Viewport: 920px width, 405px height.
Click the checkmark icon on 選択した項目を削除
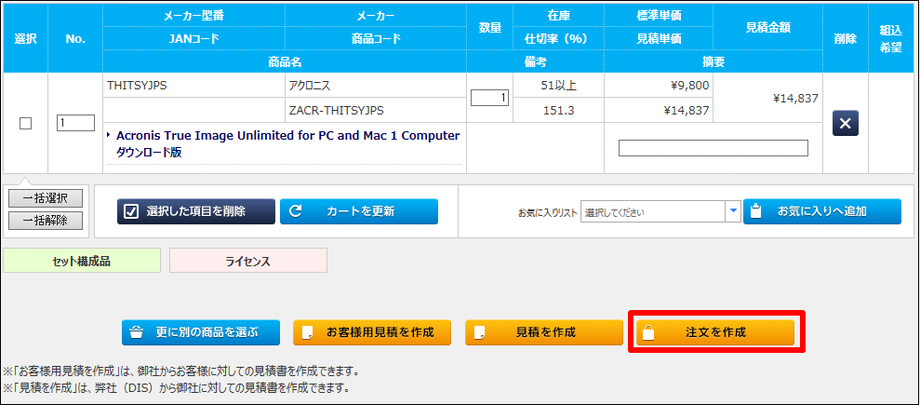pos(131,211)
